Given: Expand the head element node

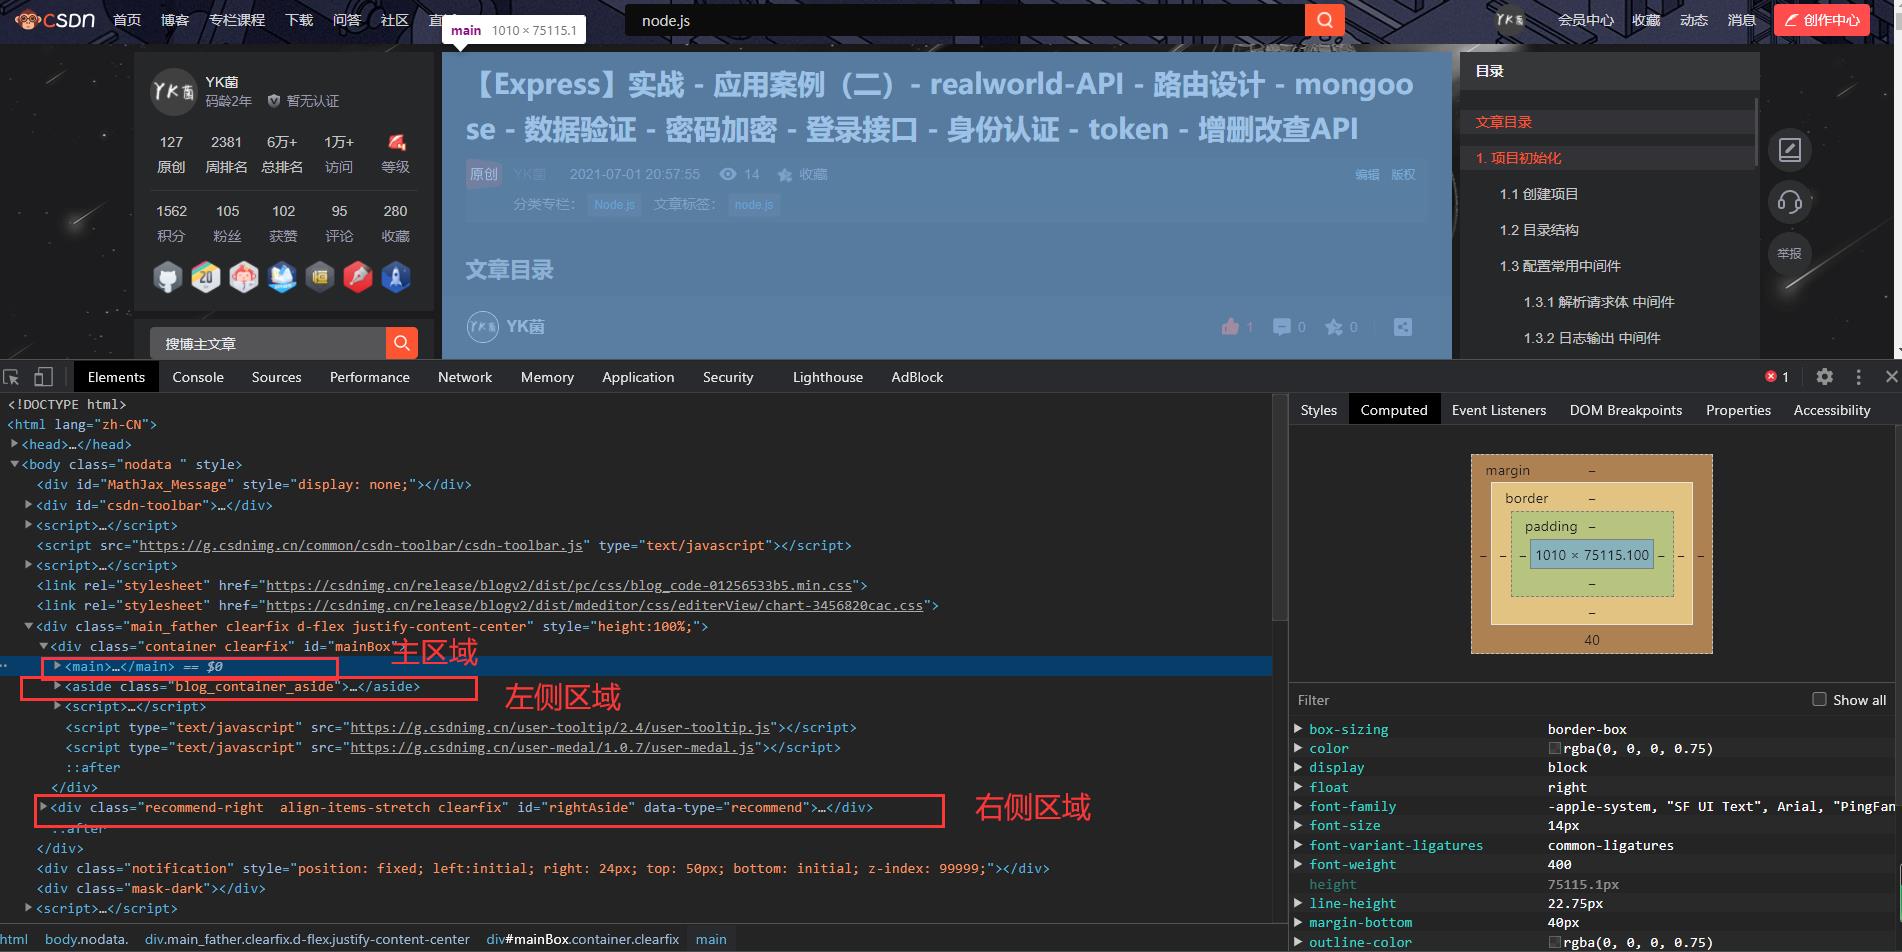Looking at the screenshot, I should [x=14, y=444].
